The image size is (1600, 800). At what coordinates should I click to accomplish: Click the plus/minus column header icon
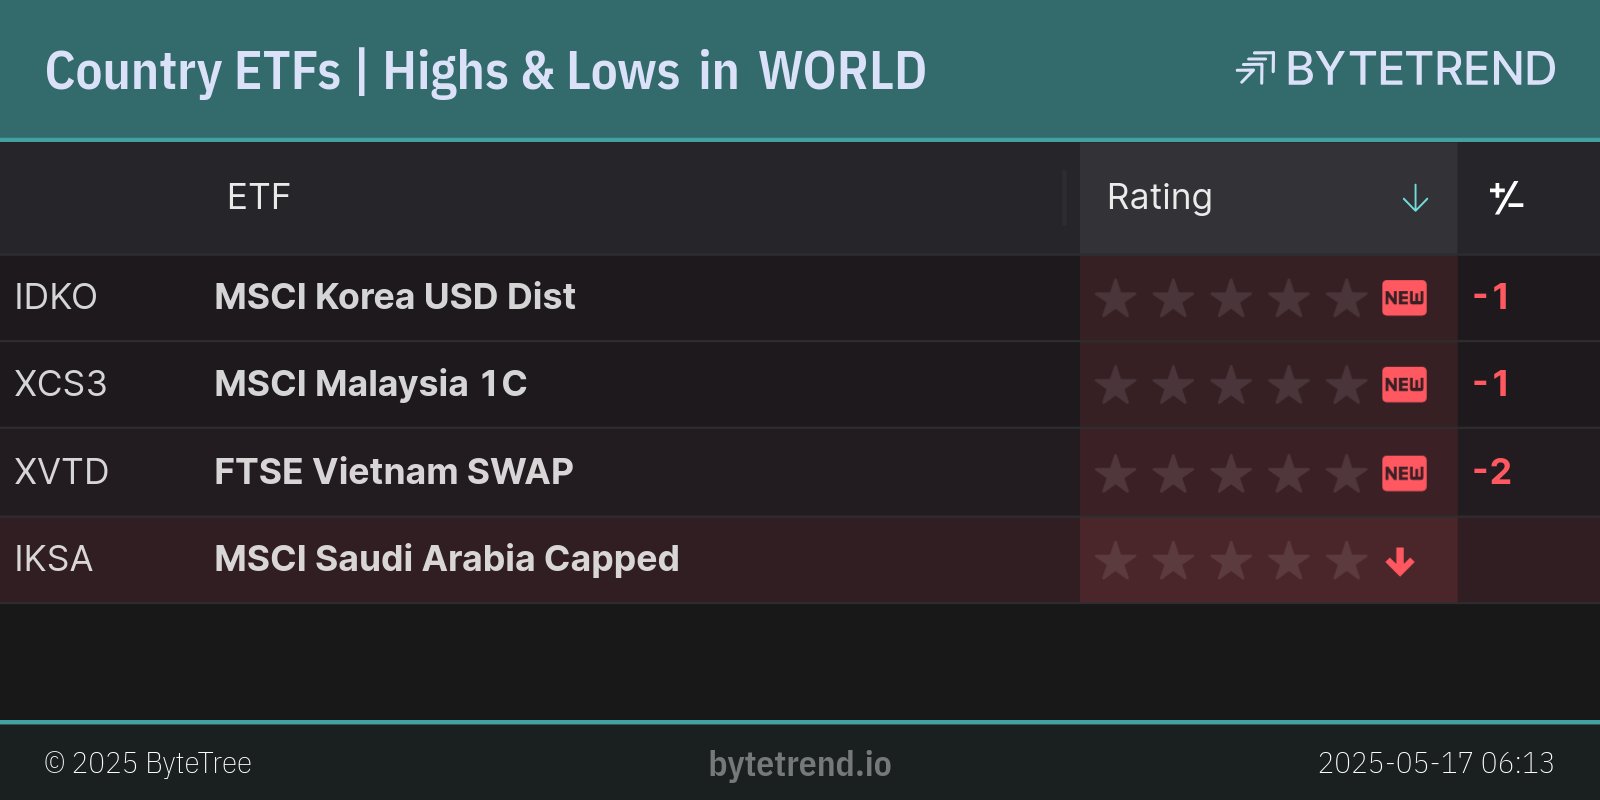[1506, 198]
